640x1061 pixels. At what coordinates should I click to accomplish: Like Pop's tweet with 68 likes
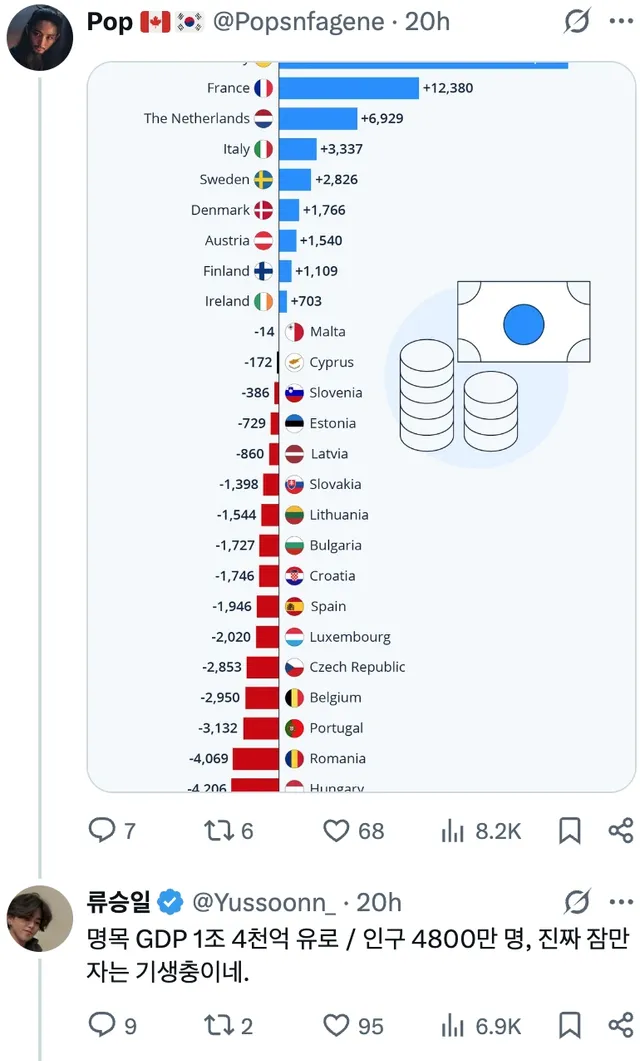[338, 830]
